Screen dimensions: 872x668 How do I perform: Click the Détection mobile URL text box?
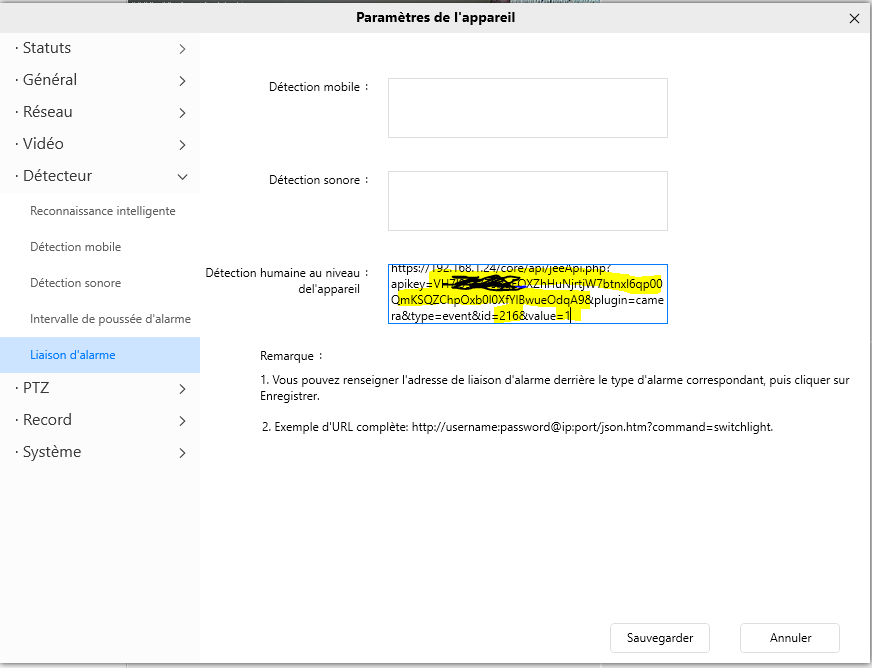(528, 108)
